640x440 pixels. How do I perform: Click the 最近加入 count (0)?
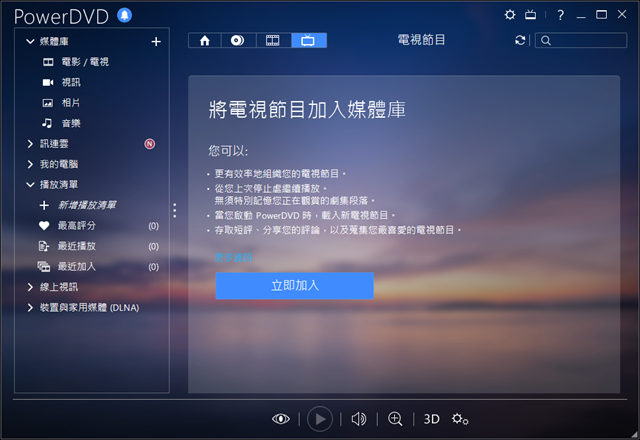pos(153,267)
